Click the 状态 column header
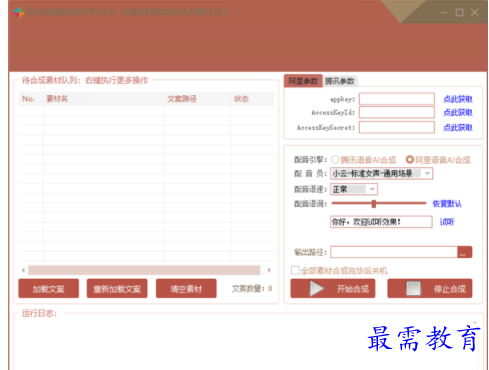The height and width of the screenshot is (370, 489). [x=252, y=99]
